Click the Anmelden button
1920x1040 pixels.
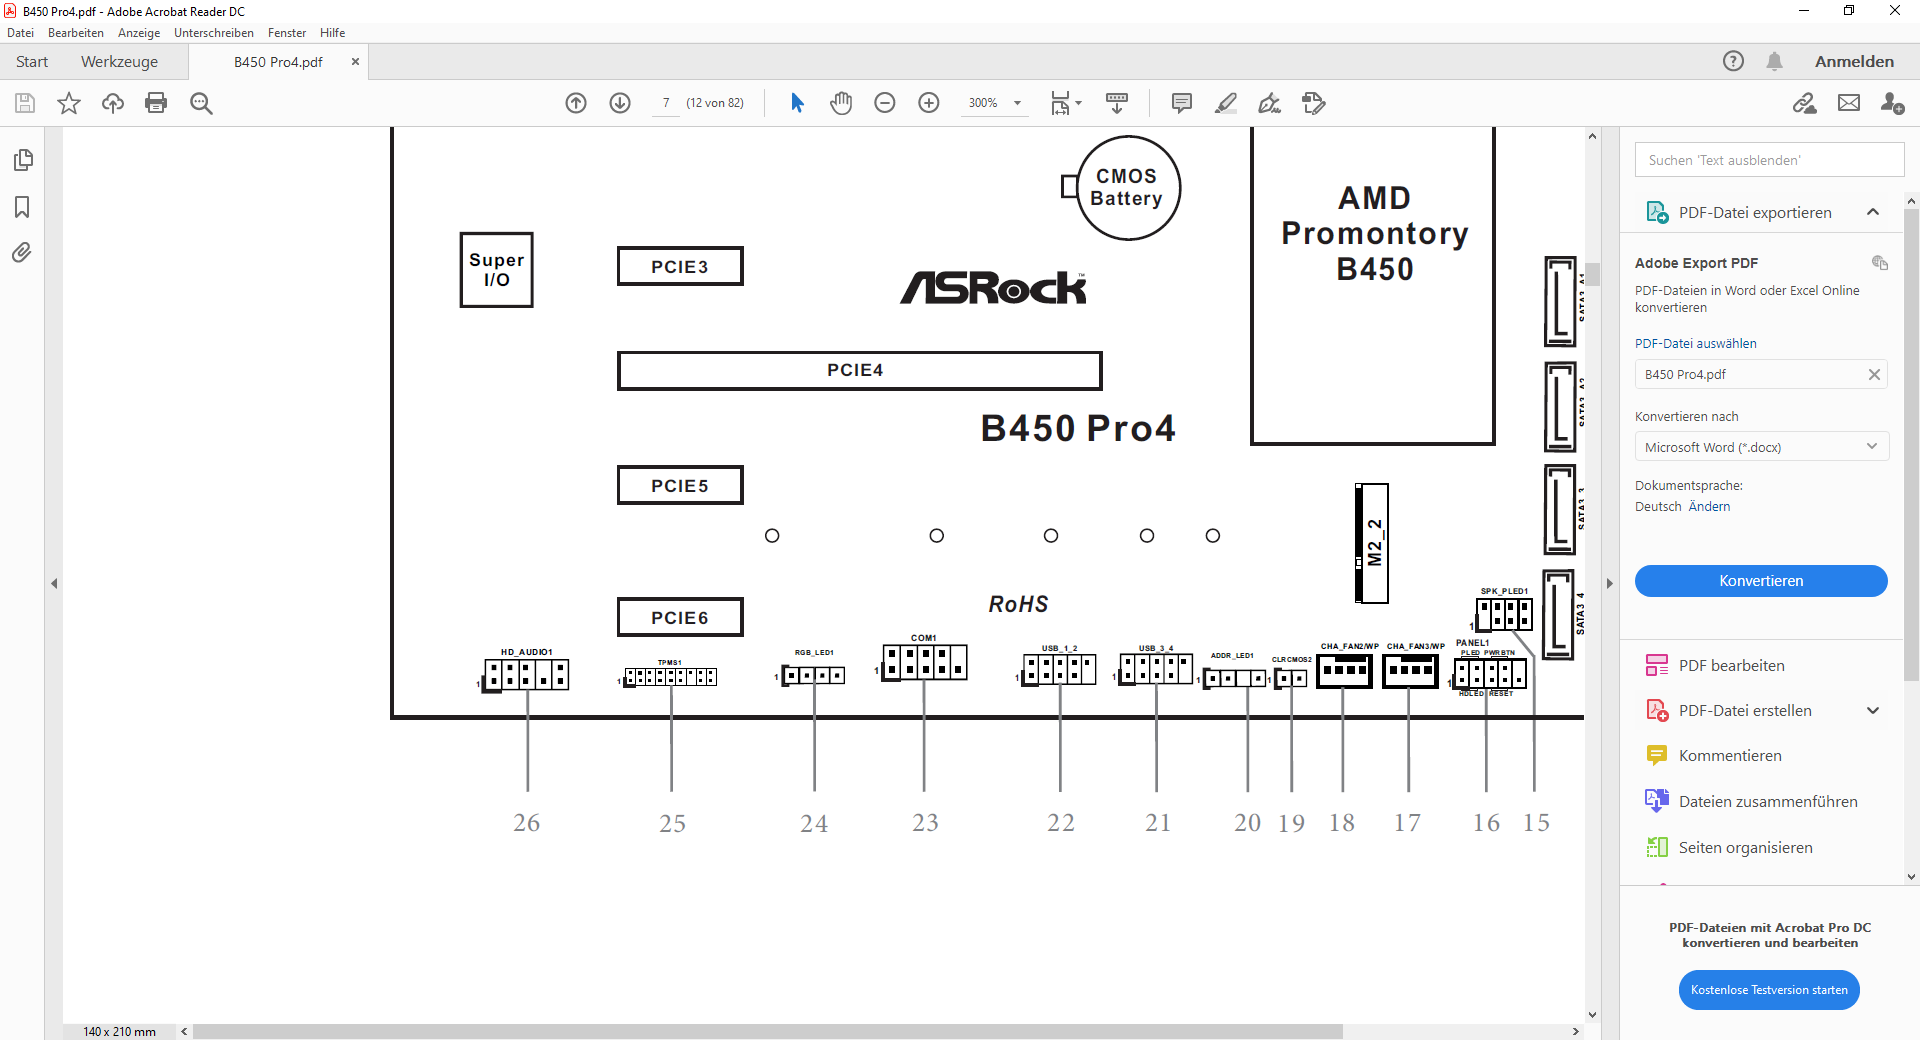[x=1854, y=61]
